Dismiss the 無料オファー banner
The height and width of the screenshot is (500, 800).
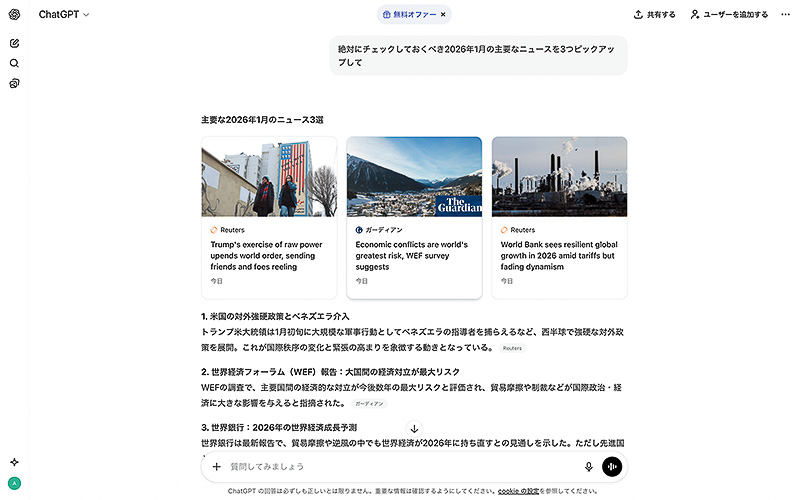(x=443, y=15)
